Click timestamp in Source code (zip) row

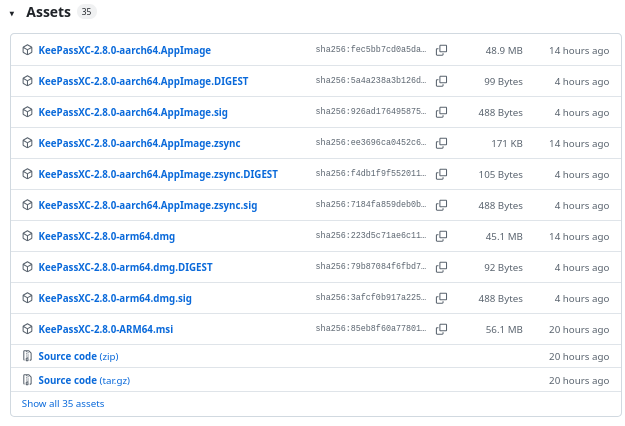[579, 357]
